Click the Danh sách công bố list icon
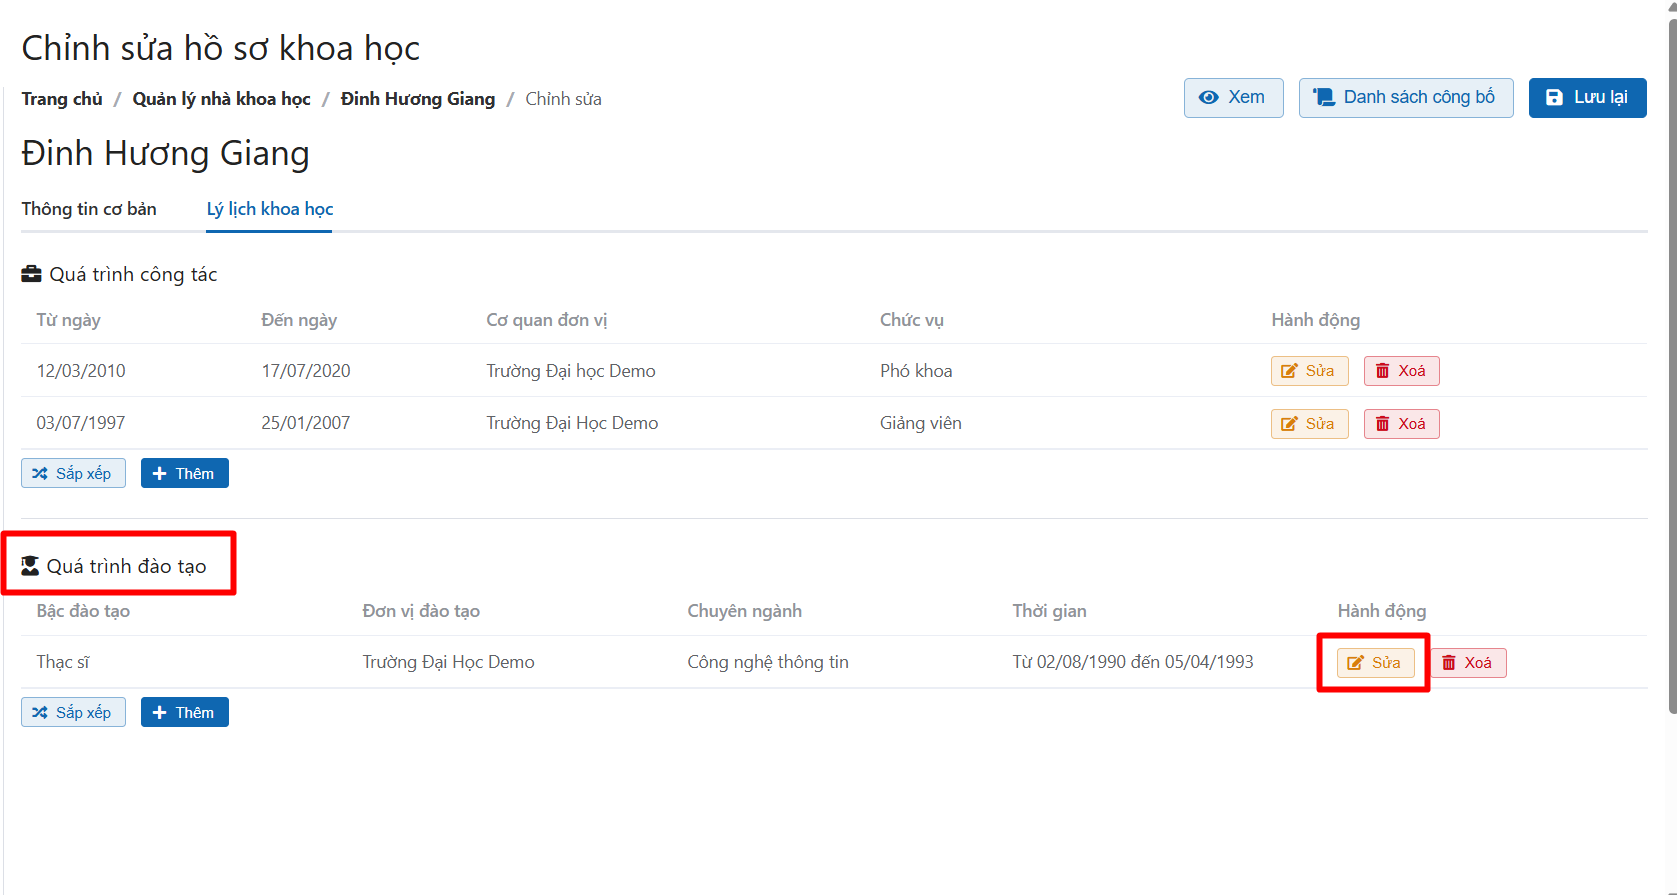Viewport: 1677px width, 895px height. tap(1324, 98)
